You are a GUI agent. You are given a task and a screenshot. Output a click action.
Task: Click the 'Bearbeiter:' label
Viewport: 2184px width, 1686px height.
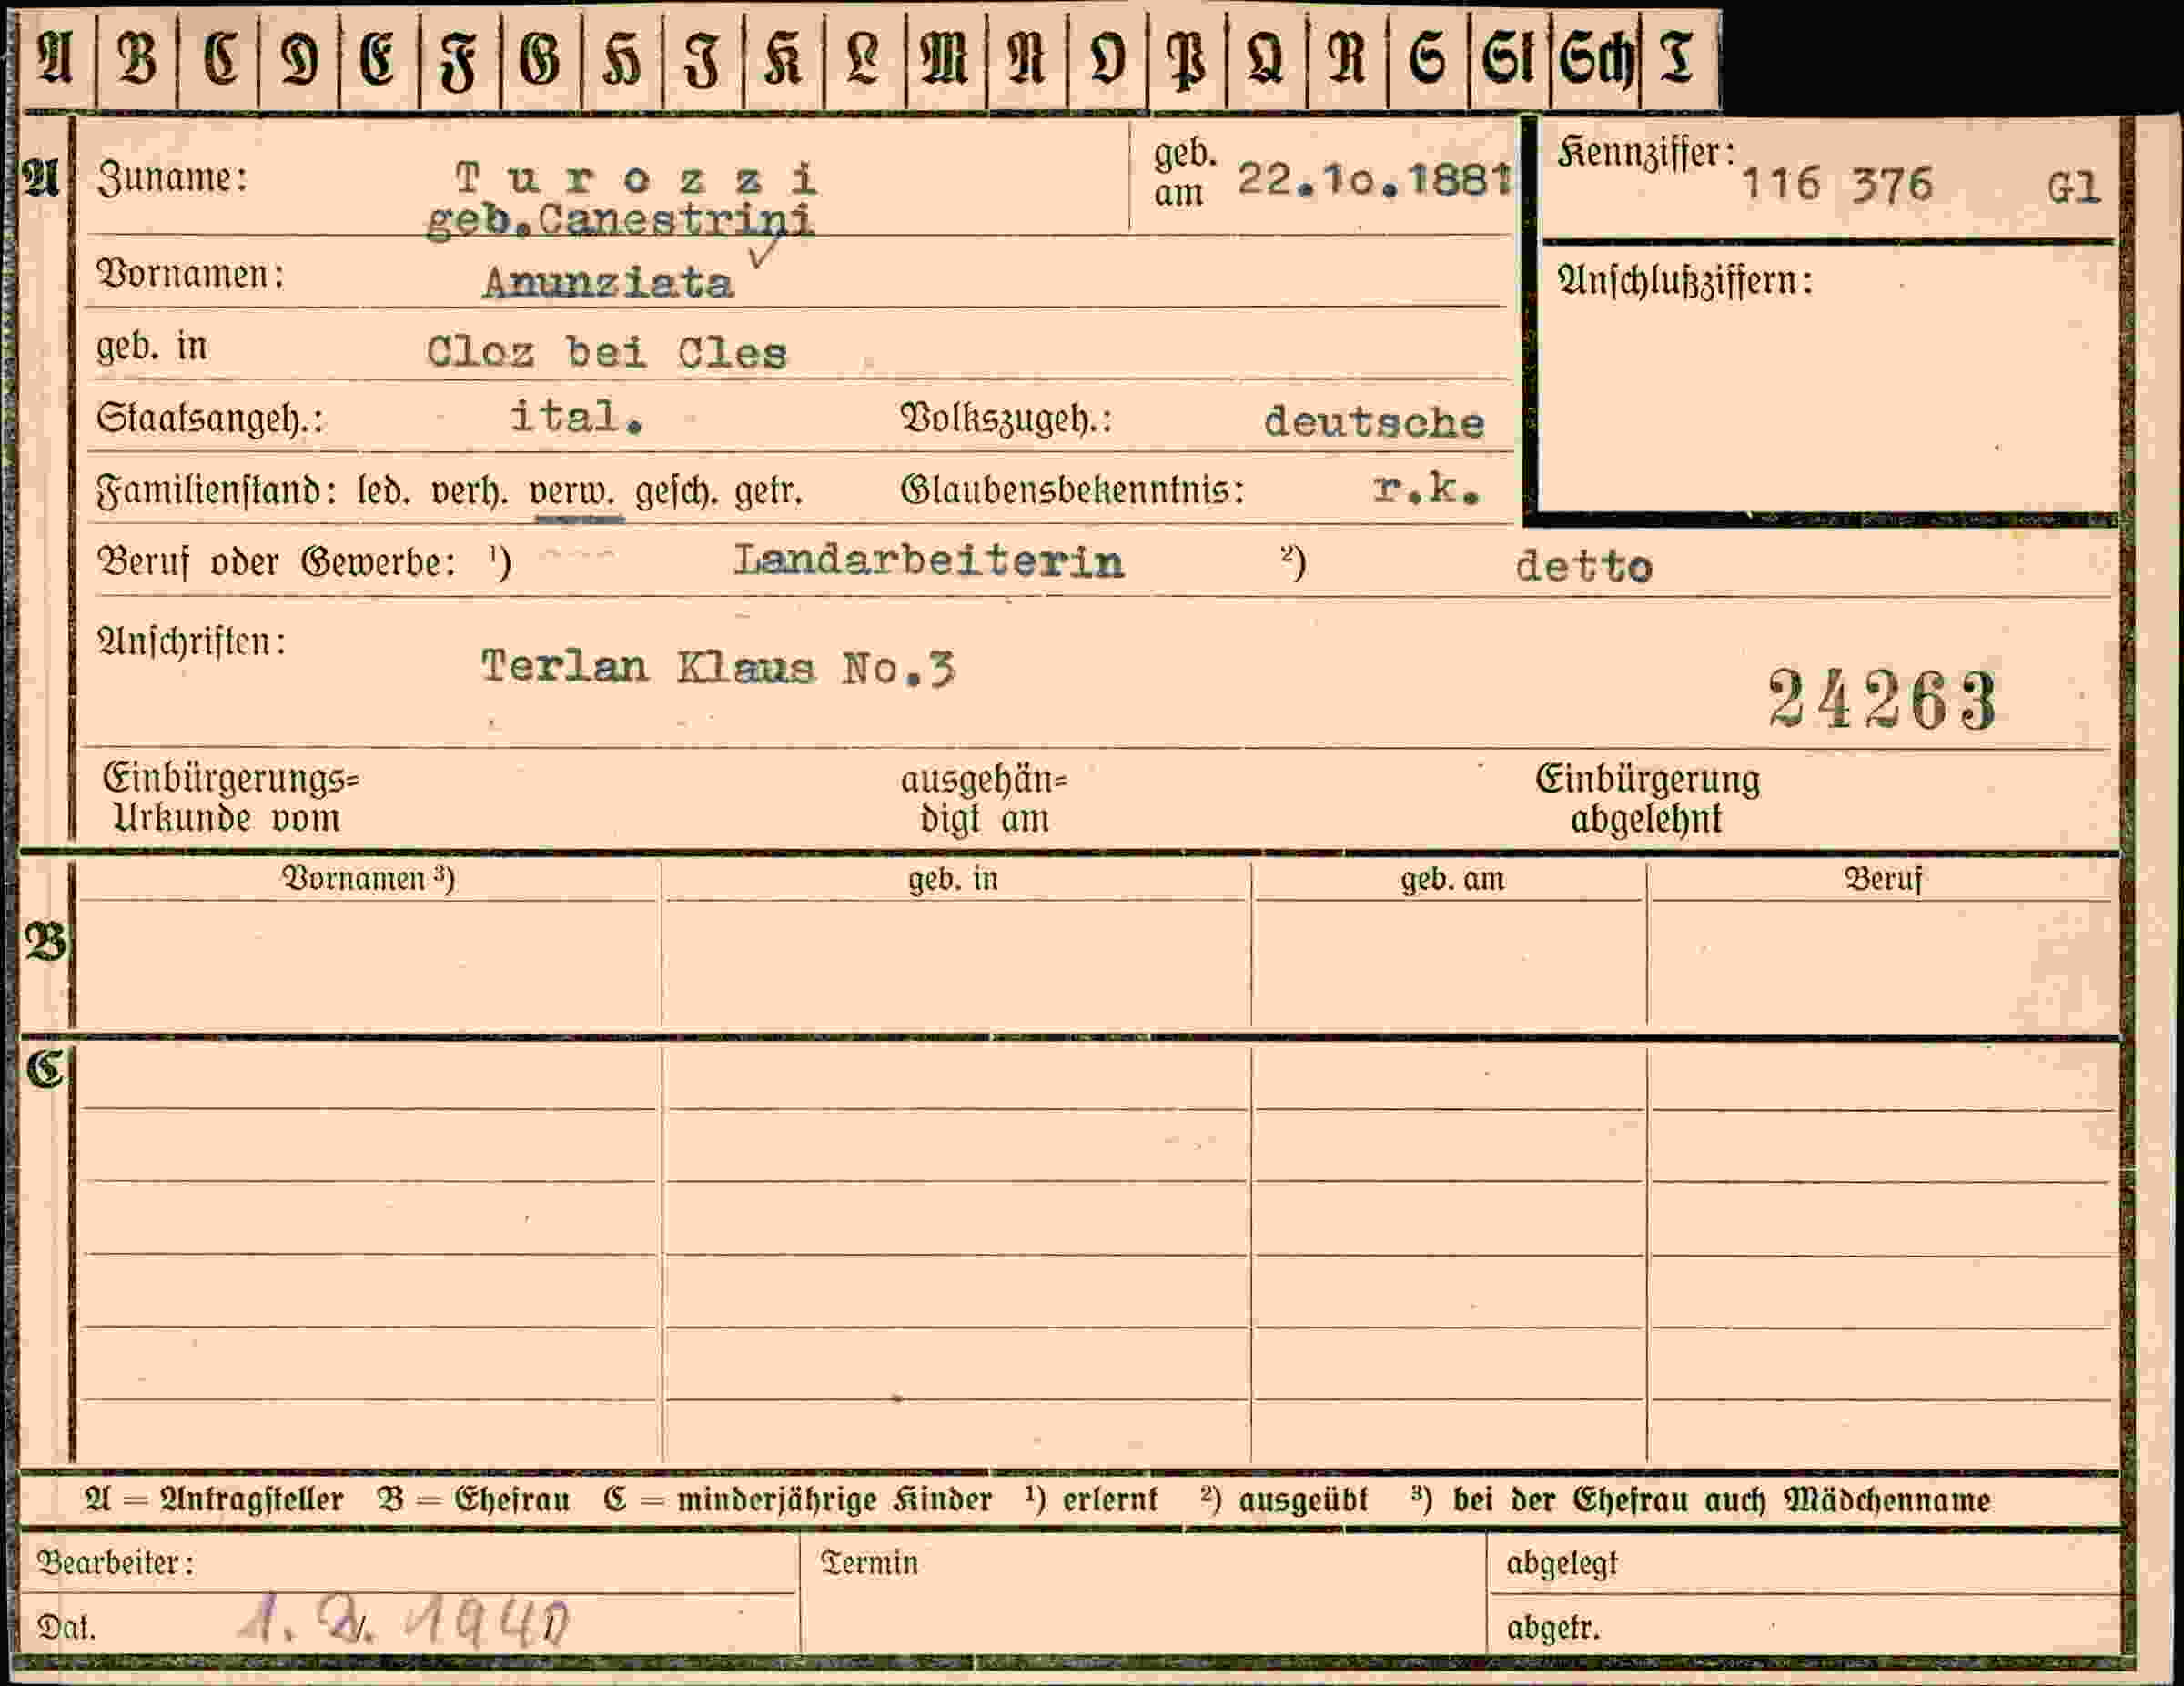[115, 1563]
